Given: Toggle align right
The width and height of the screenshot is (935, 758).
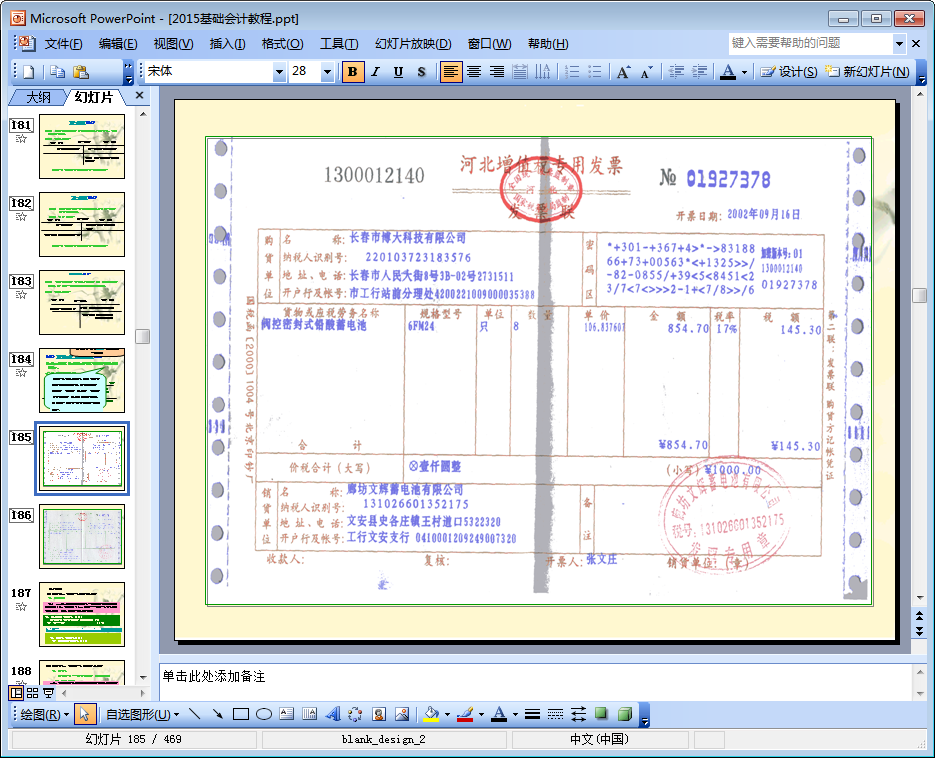Looking at the screenshot, I should [x=497, y=72].
